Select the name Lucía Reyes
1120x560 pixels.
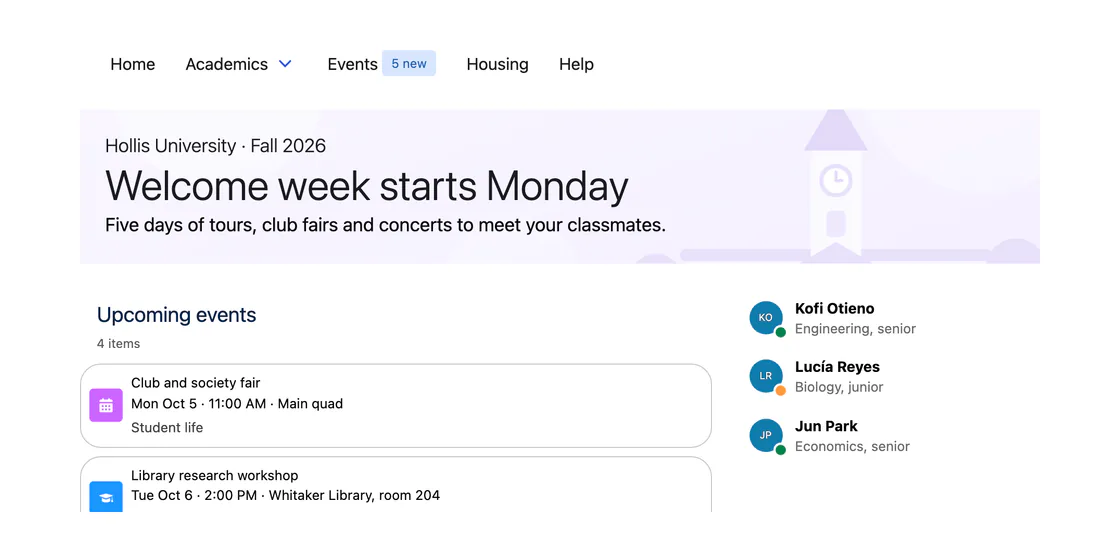[837, 367]
